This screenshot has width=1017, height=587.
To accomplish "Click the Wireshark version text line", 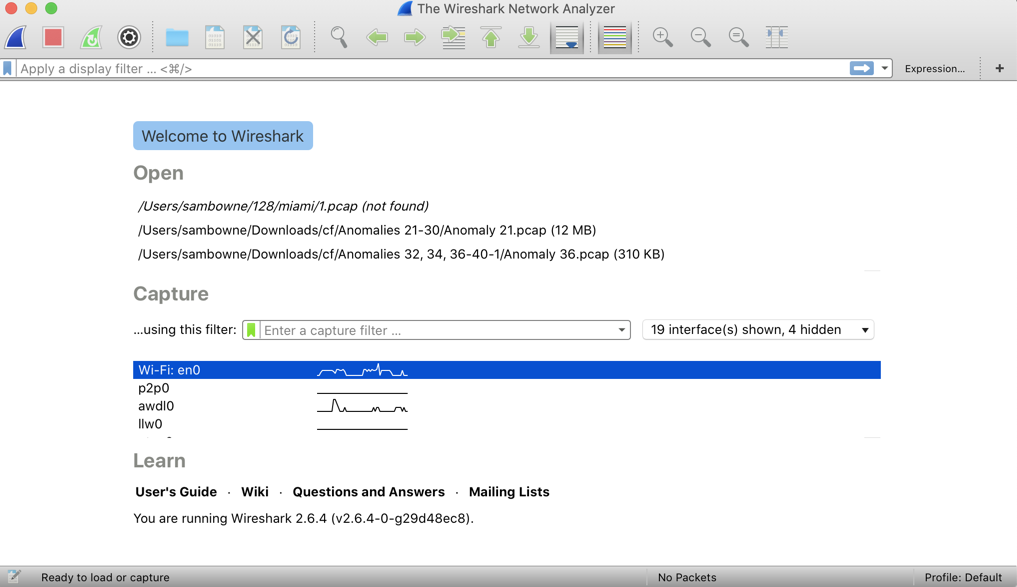I will coord(304,518).
